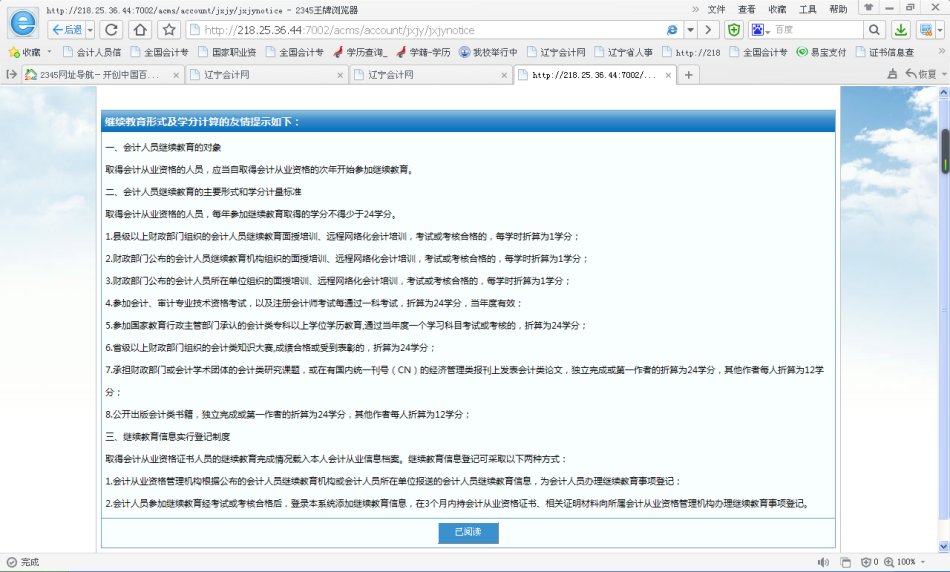Image resolution: width=950 pixels, height=572 pixels.
Task: Open the http://218 bookmark
Action: [691, 52]
